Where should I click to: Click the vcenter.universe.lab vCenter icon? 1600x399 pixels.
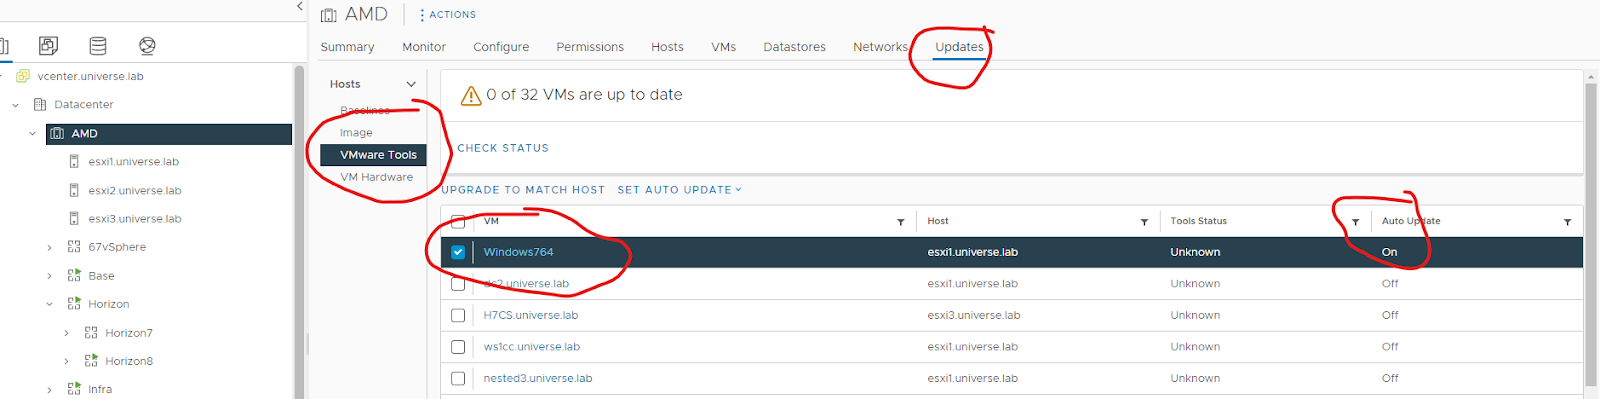click(23, 76)
